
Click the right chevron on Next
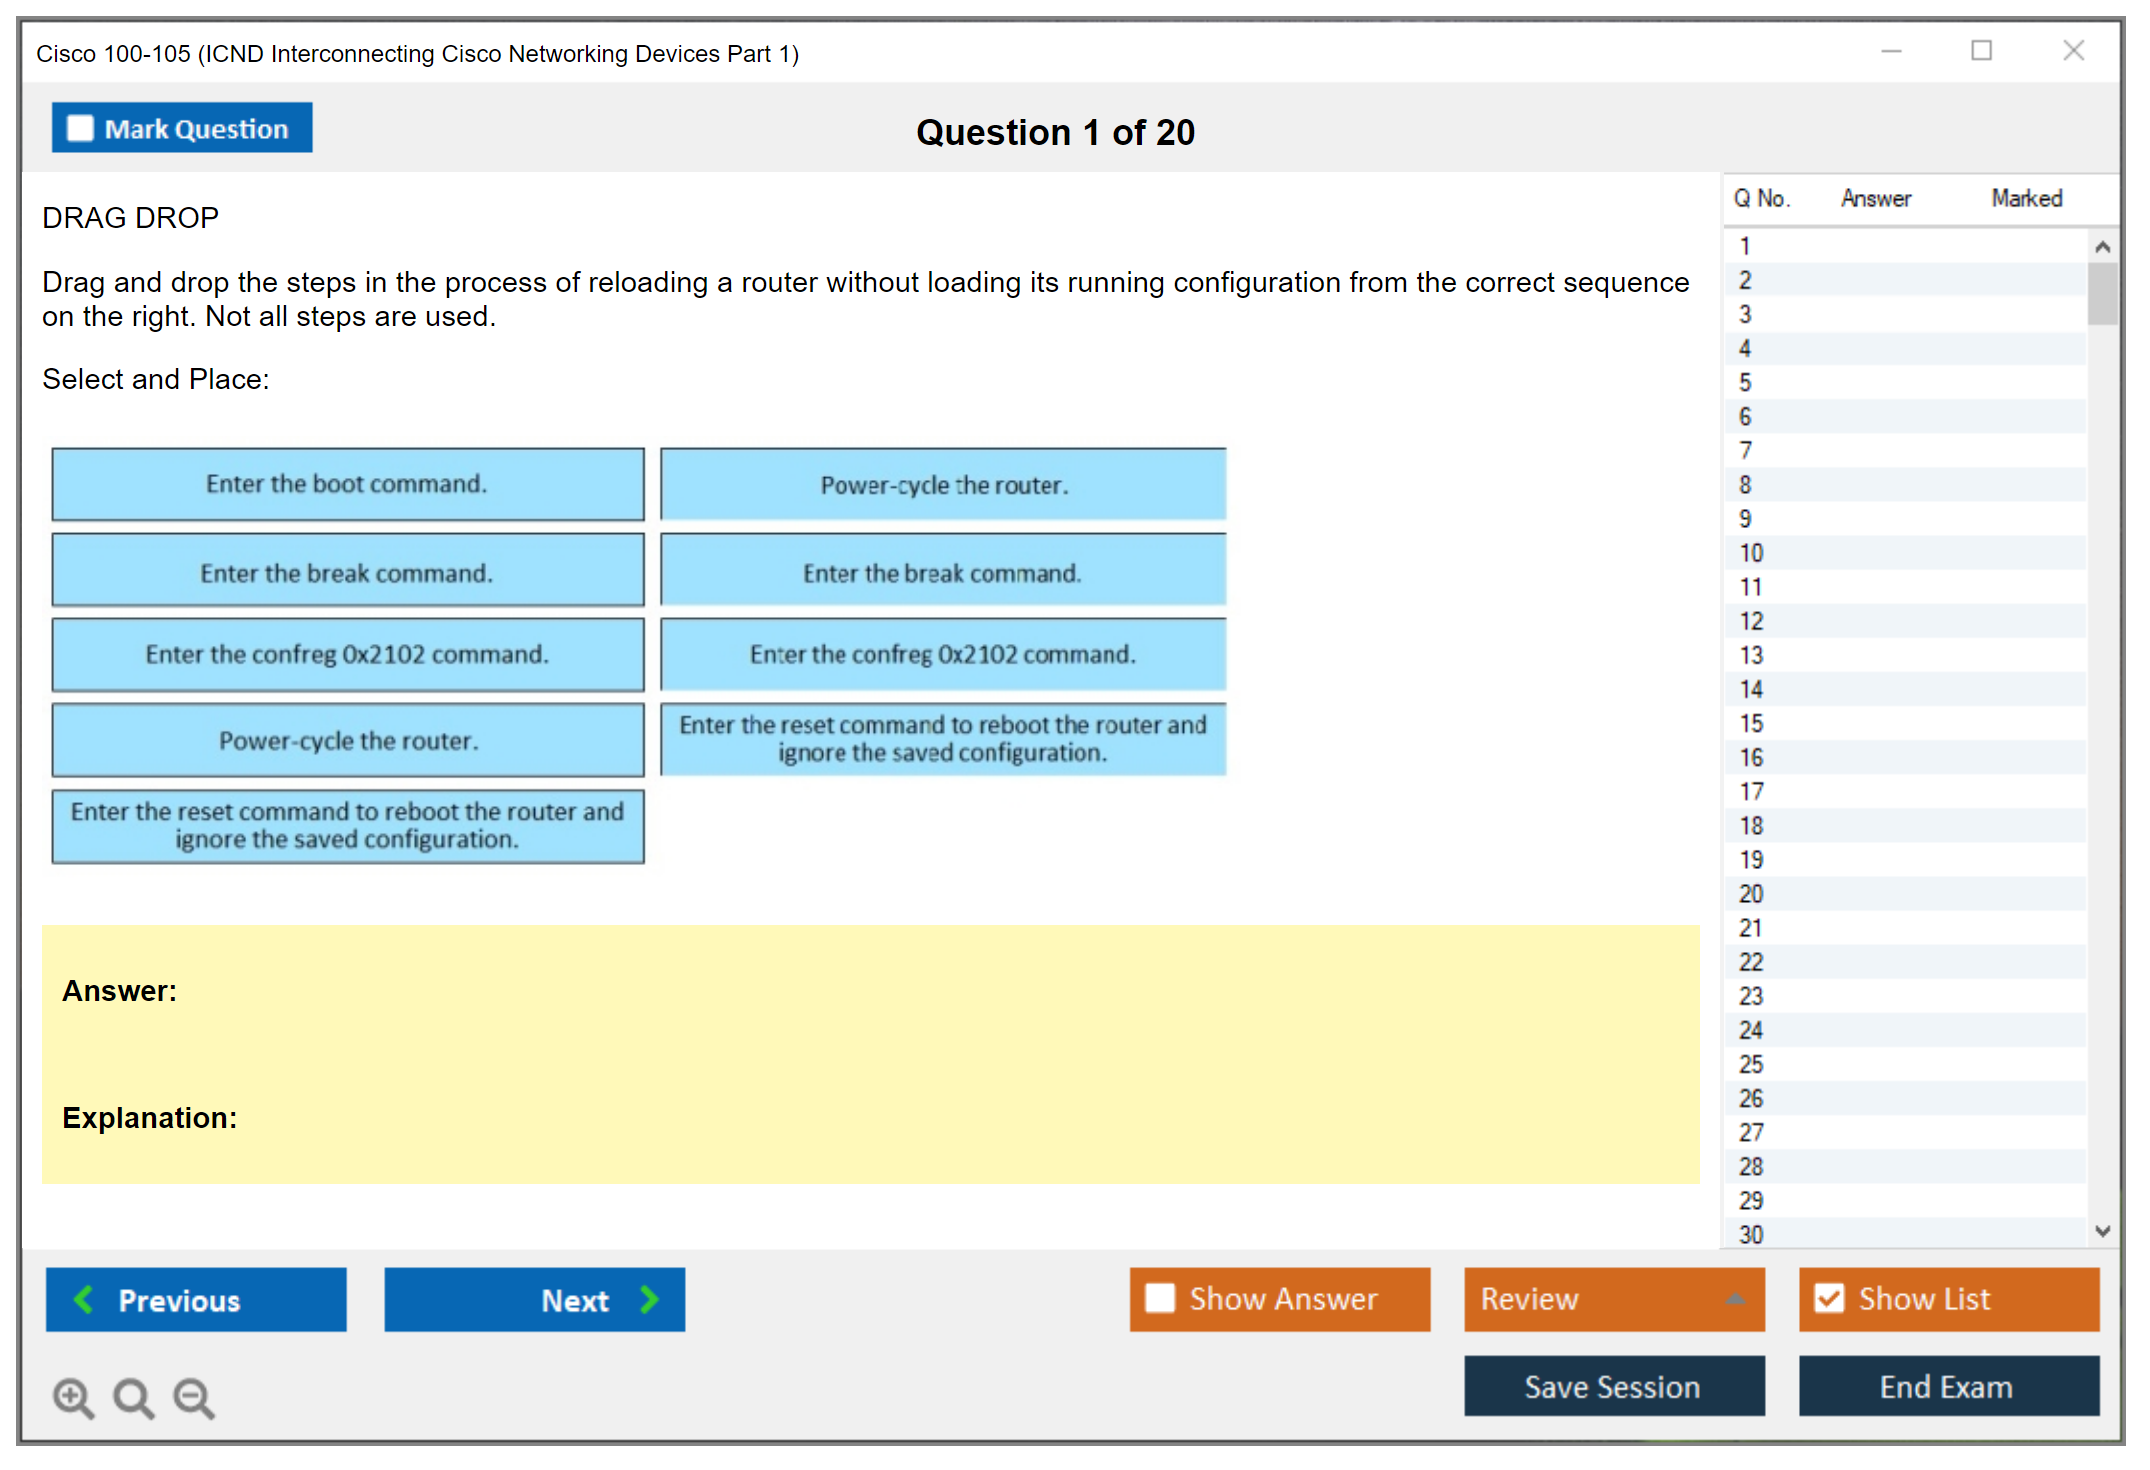649,1299
